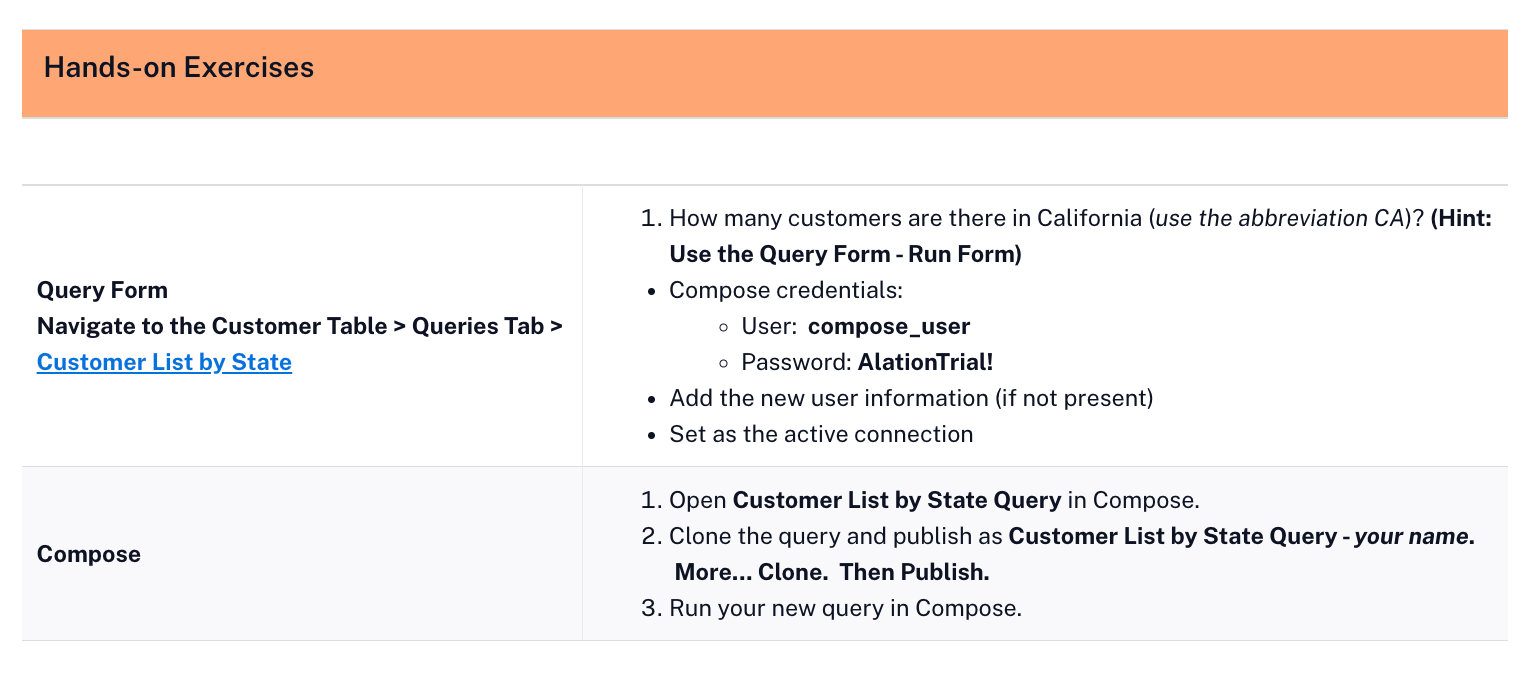
Task: Click the Compose row label
Action: click(x=89, y=554)
